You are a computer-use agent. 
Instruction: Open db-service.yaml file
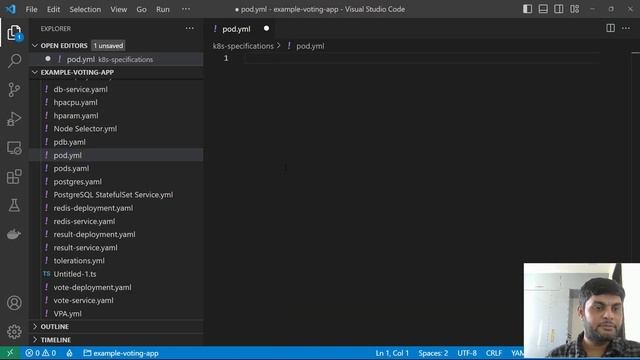point(80,89)
